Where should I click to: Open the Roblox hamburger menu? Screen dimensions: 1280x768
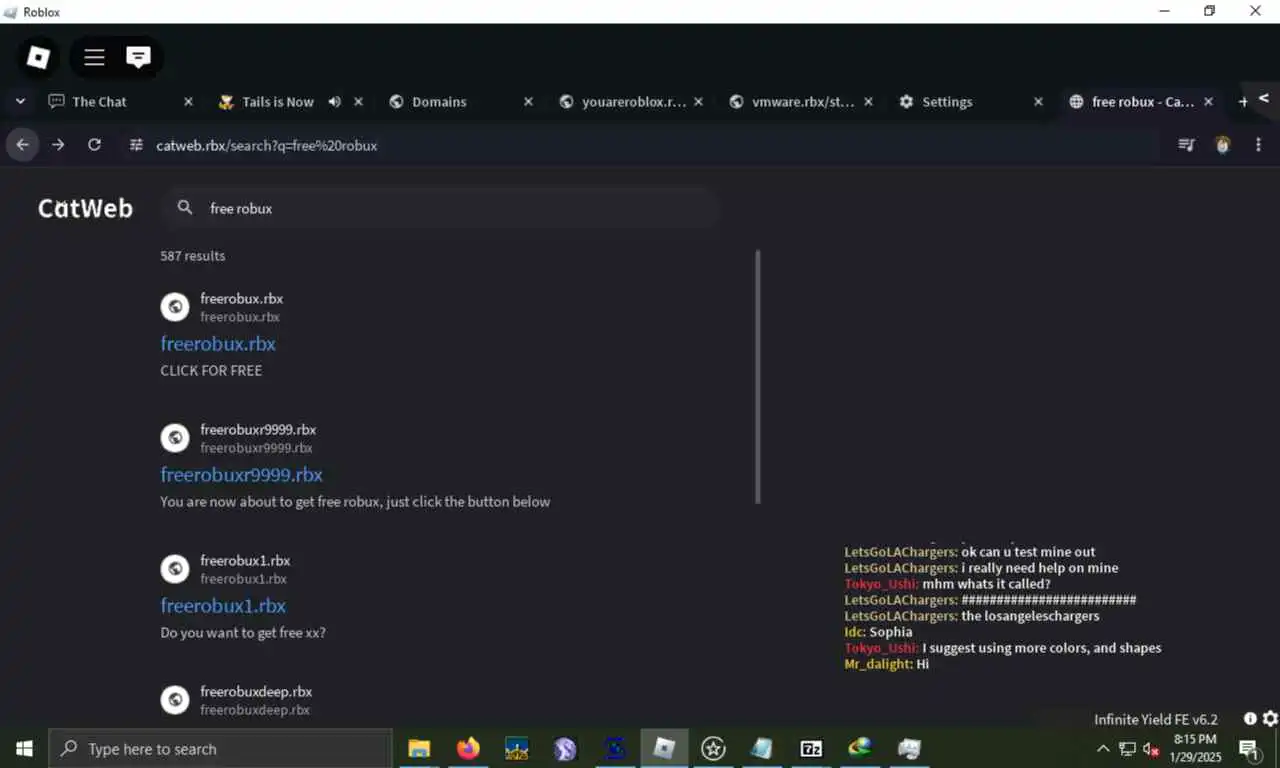(94, 57)
